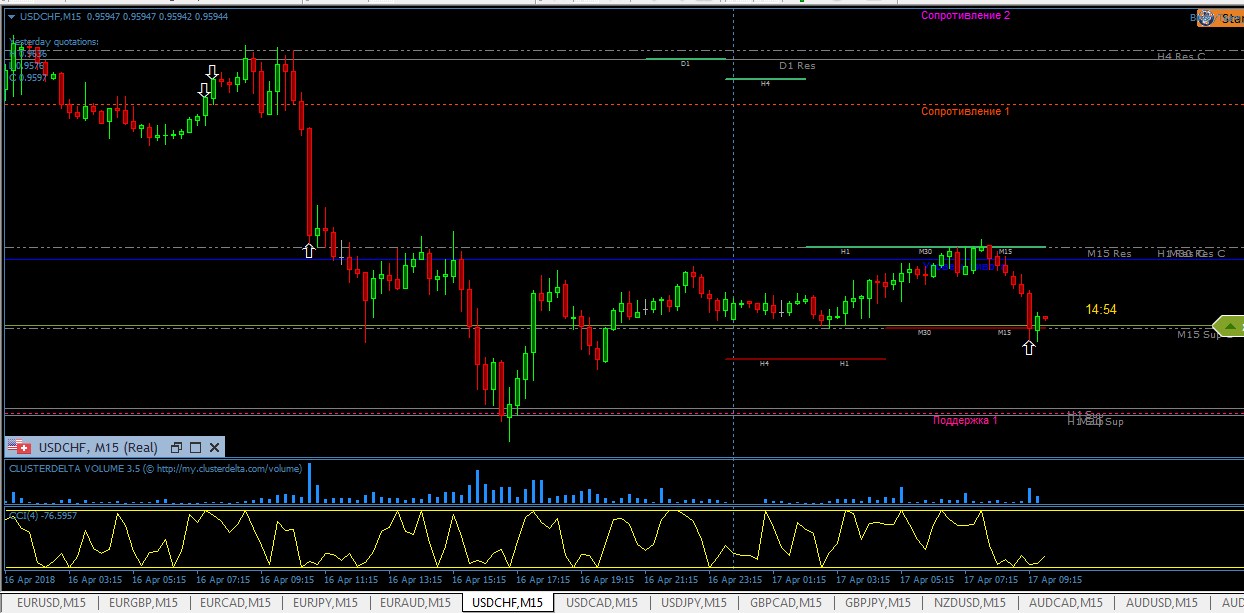Image resolution: width=1244 pixels, height=613 pixels.
Task: Select the upper white down arrow near 07:15 candles
Action: (212, 72)
